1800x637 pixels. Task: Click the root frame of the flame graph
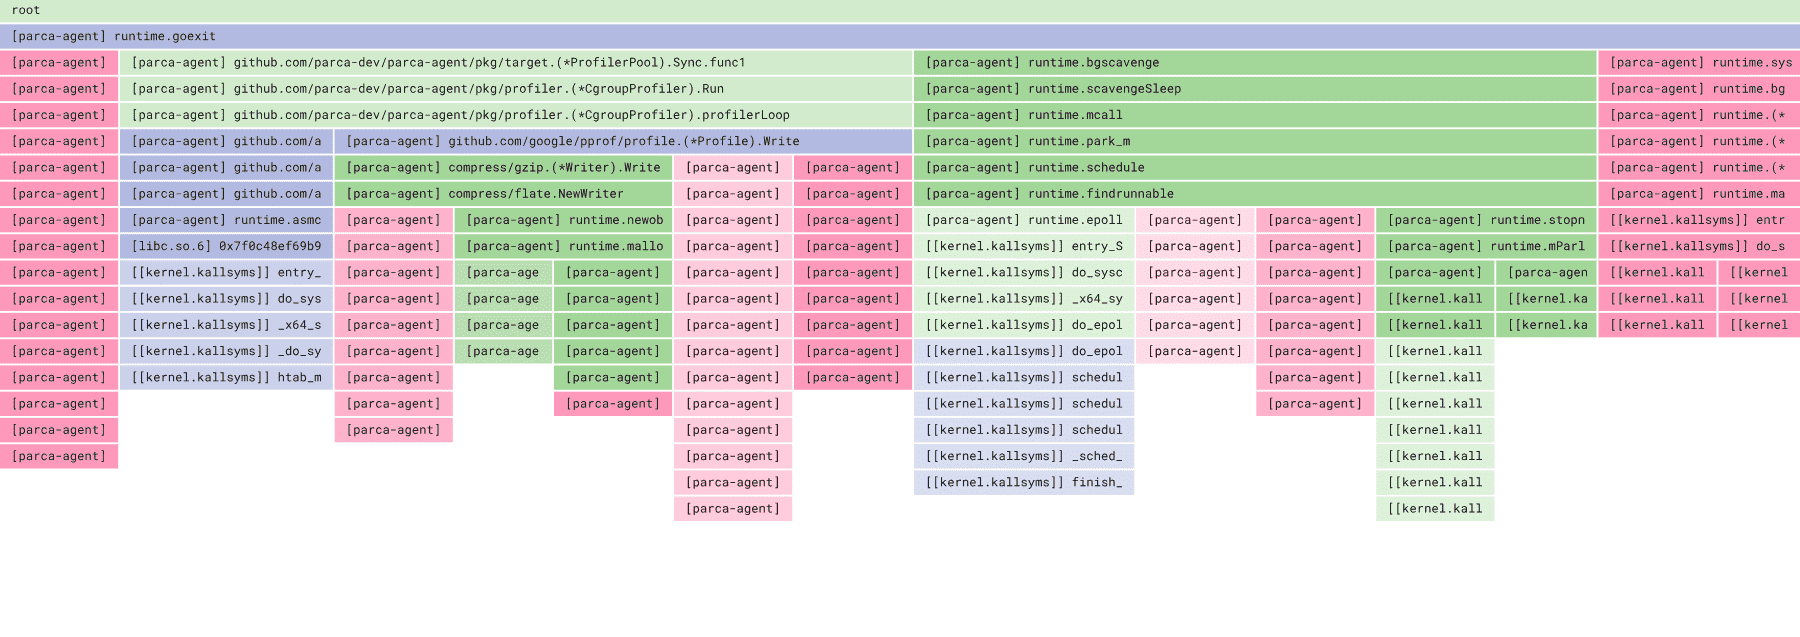[x=900, y=10]
